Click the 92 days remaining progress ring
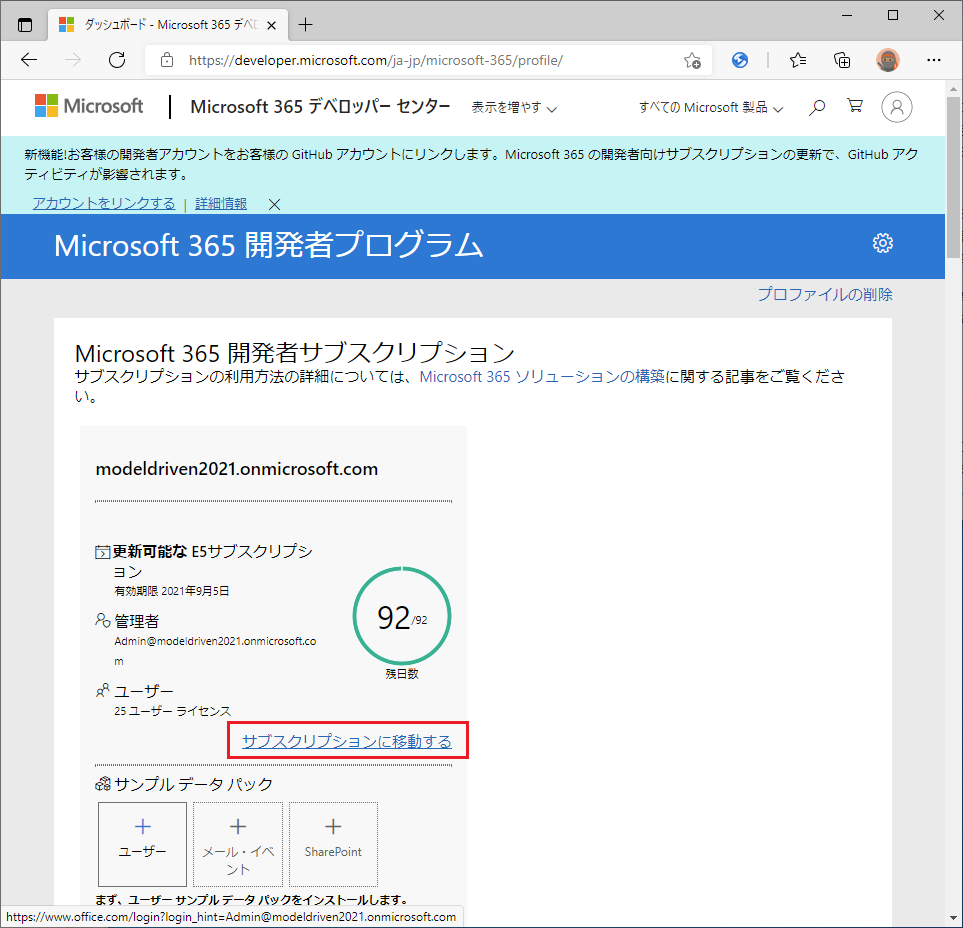This screenshot has height=928, width=963. pos(402,616)
